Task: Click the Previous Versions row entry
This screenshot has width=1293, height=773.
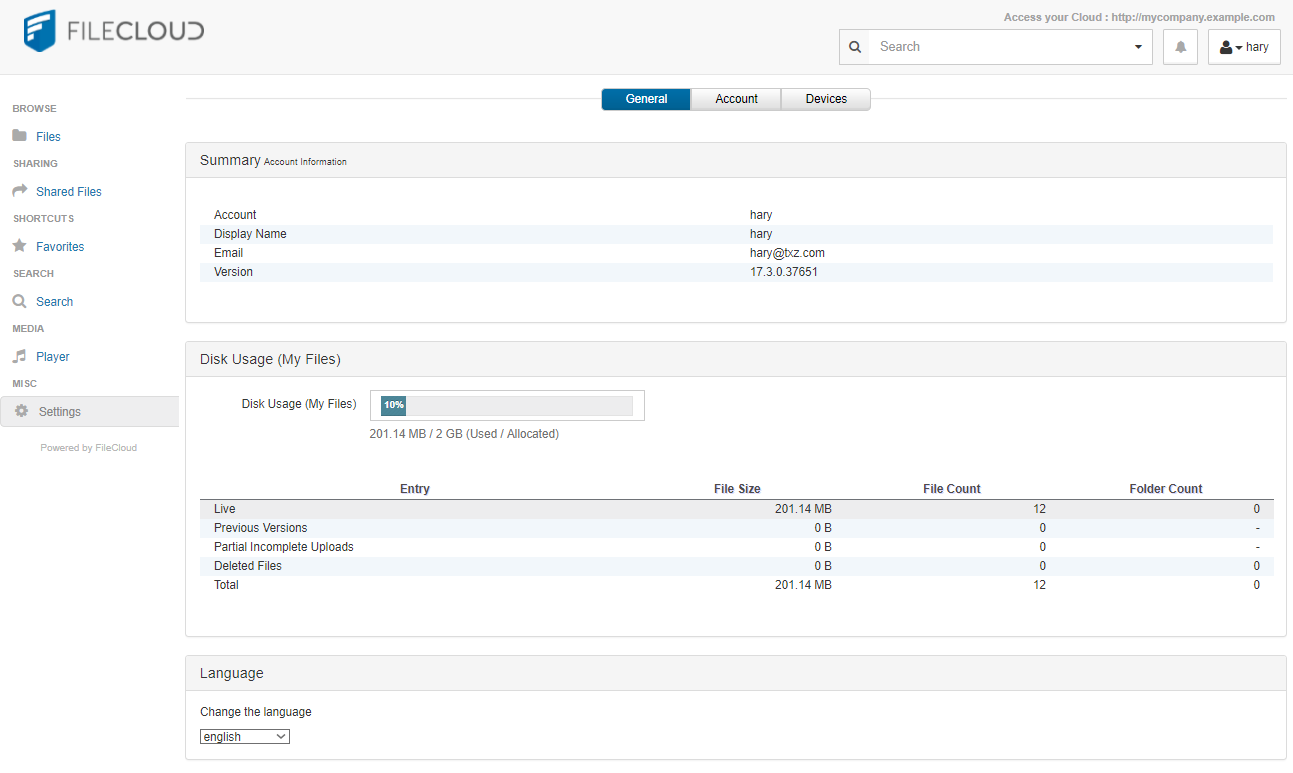Action: click(261, 528)
